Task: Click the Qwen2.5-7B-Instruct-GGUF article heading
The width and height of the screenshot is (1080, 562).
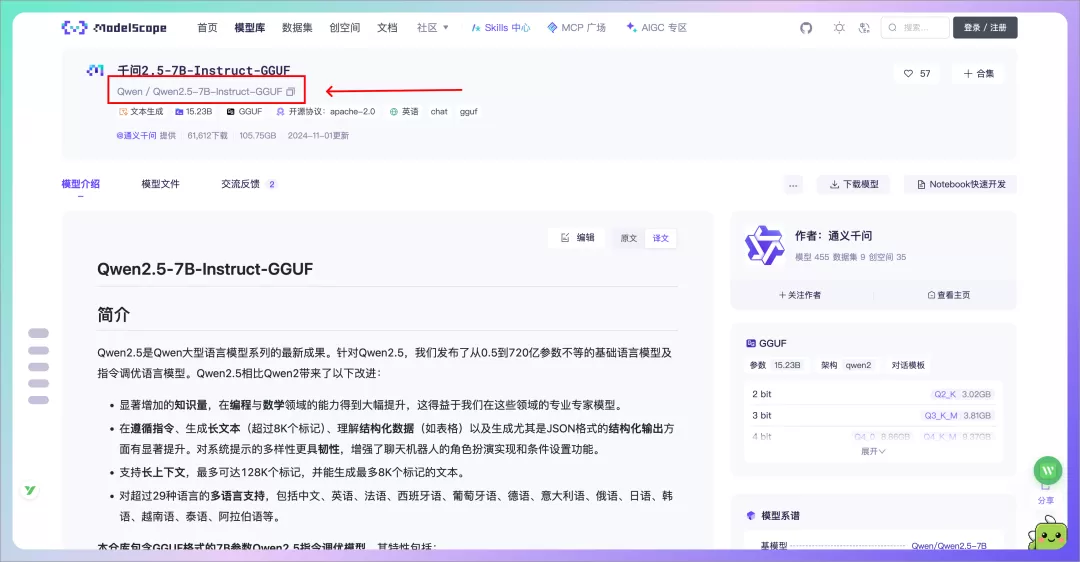Action: 205,269
